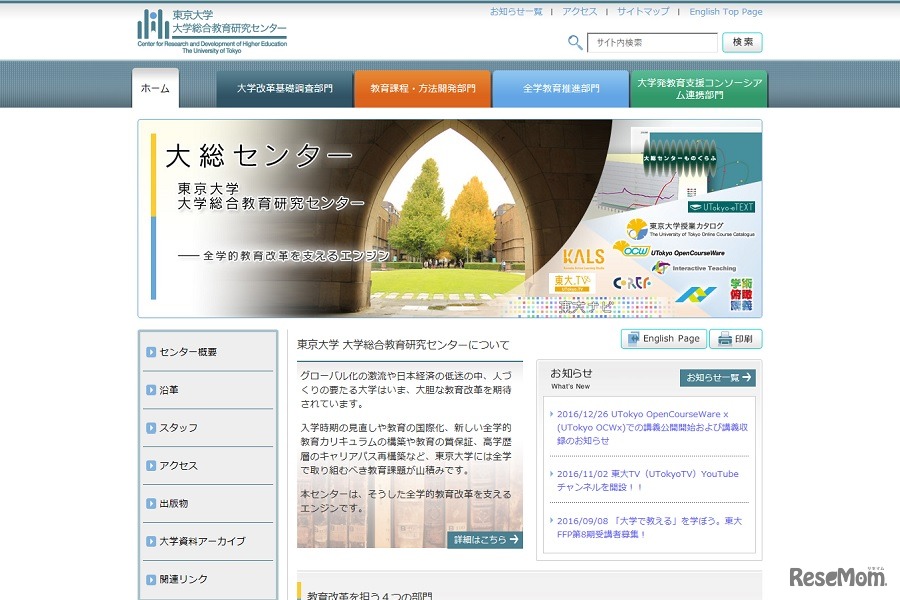This screenshot has width=900, height=600.
Task: Click the CoREF logo
Action: [x=633, y=284]
